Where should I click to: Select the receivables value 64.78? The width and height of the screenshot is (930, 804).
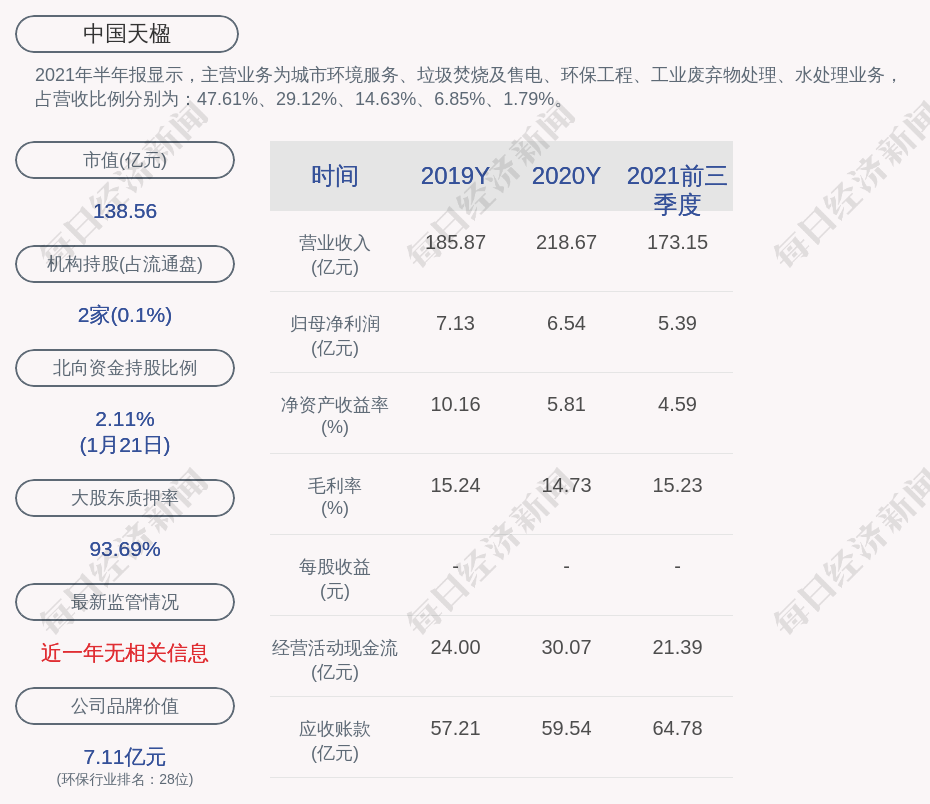coord(677,729)
